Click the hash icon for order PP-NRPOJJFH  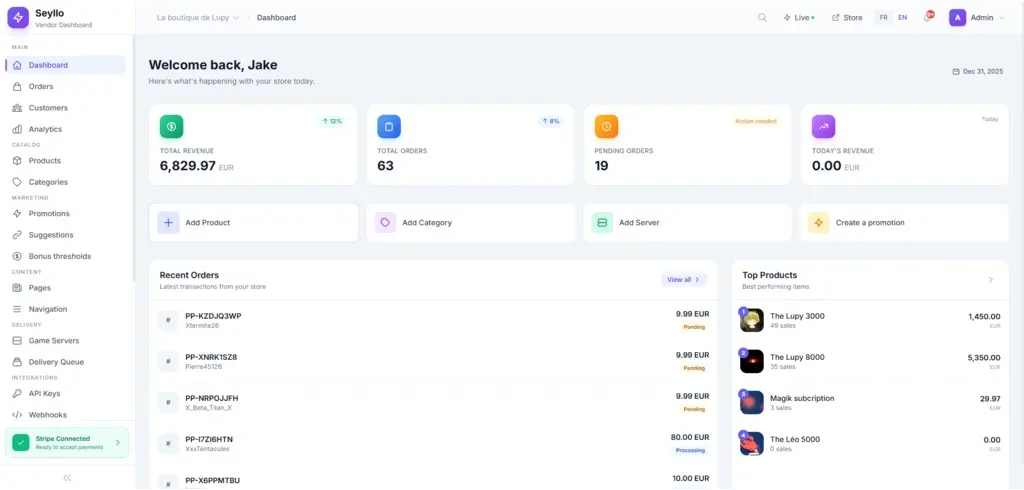pos(168,402)
